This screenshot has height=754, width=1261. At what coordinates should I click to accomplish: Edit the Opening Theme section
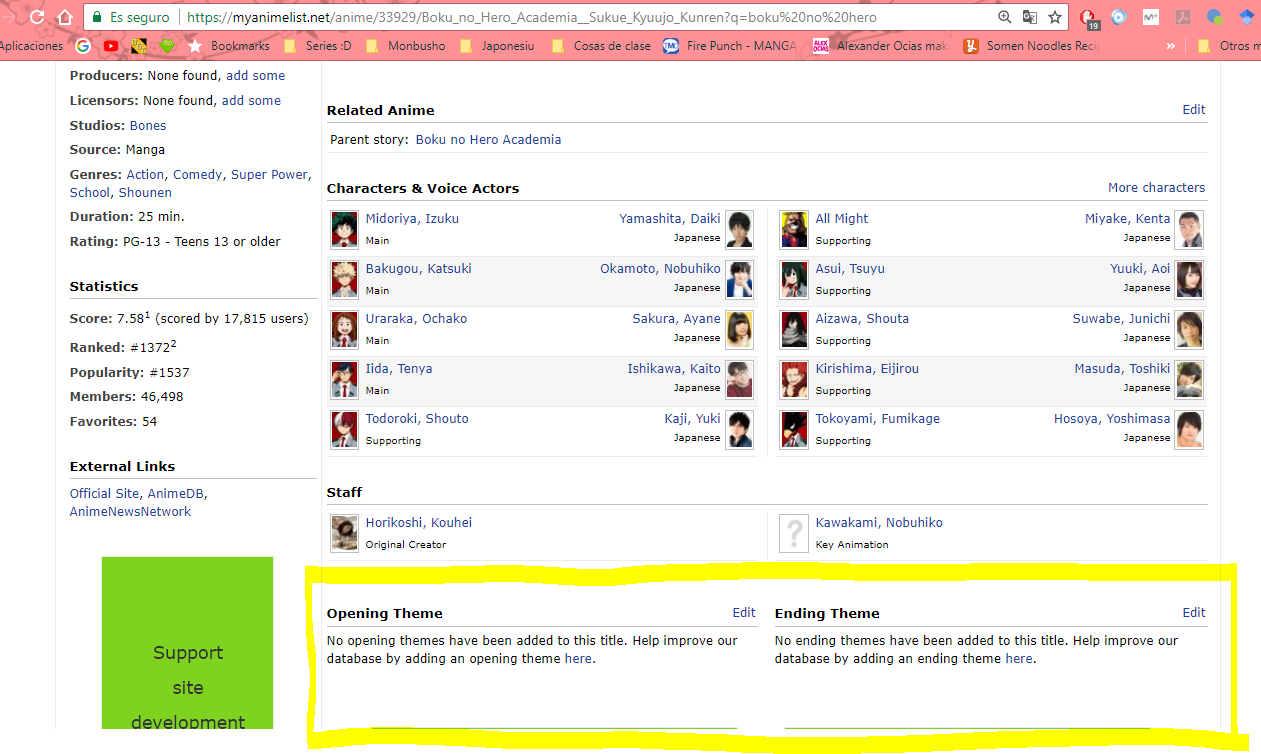coord(743,613)
